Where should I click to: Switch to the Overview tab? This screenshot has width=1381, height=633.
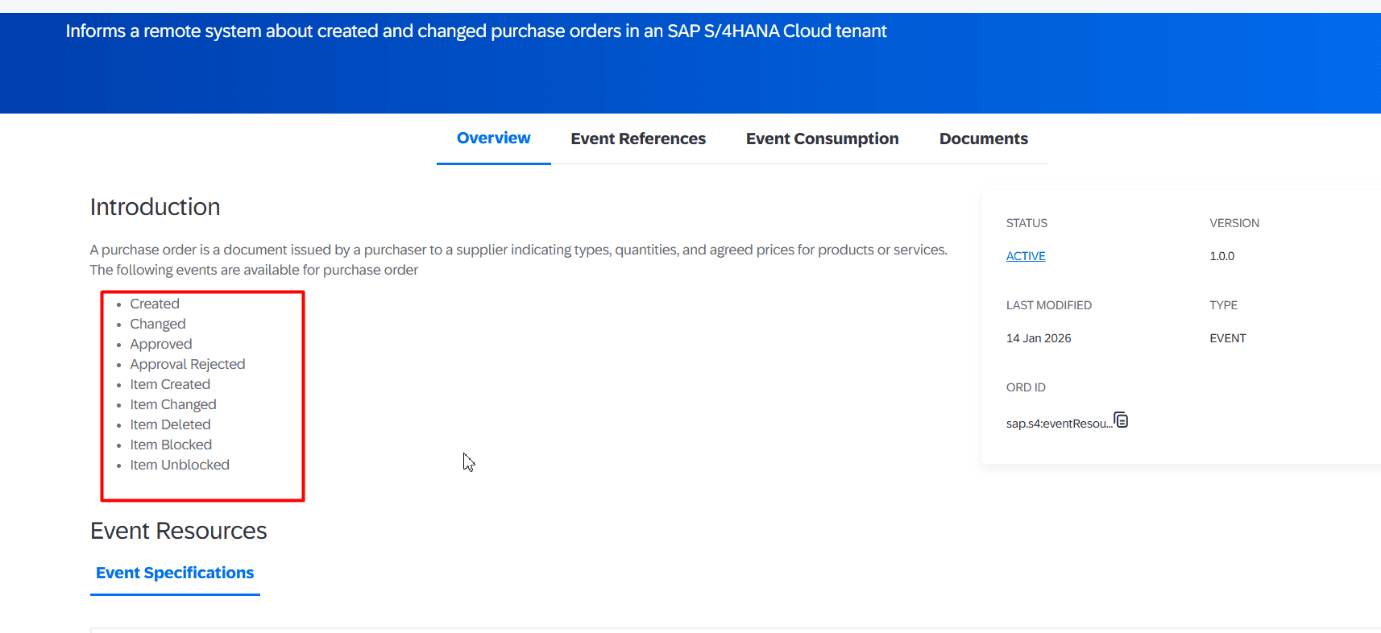click(493, 138)
